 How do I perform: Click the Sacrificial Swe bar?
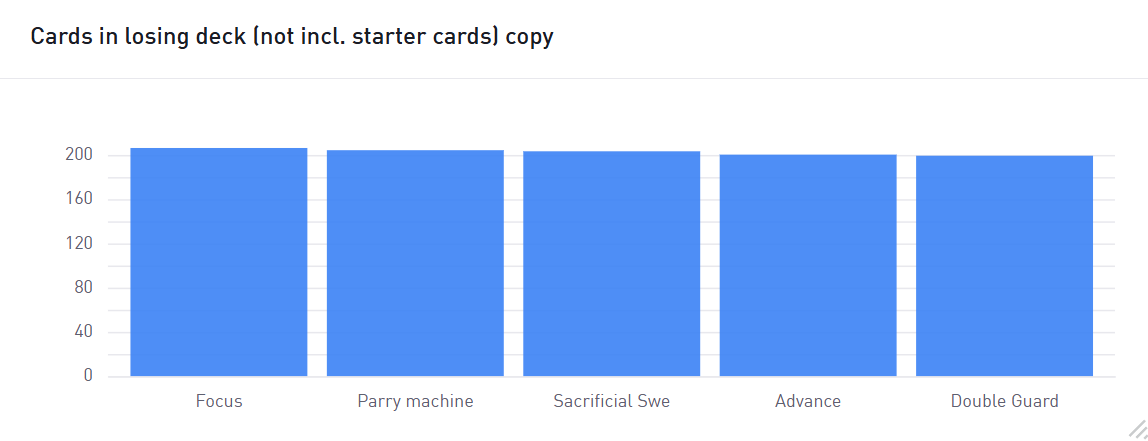[611, 264]
